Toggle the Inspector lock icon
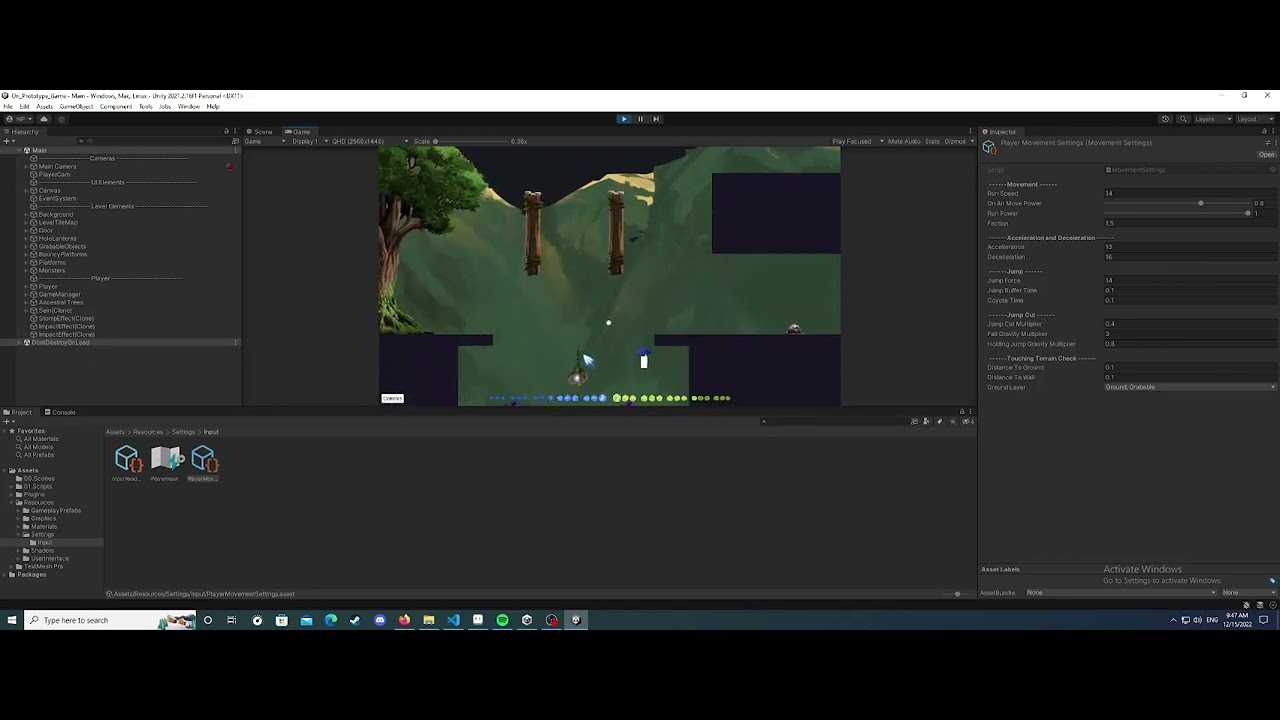Viewport: 1280px width, 720px height. point(1264,132)
